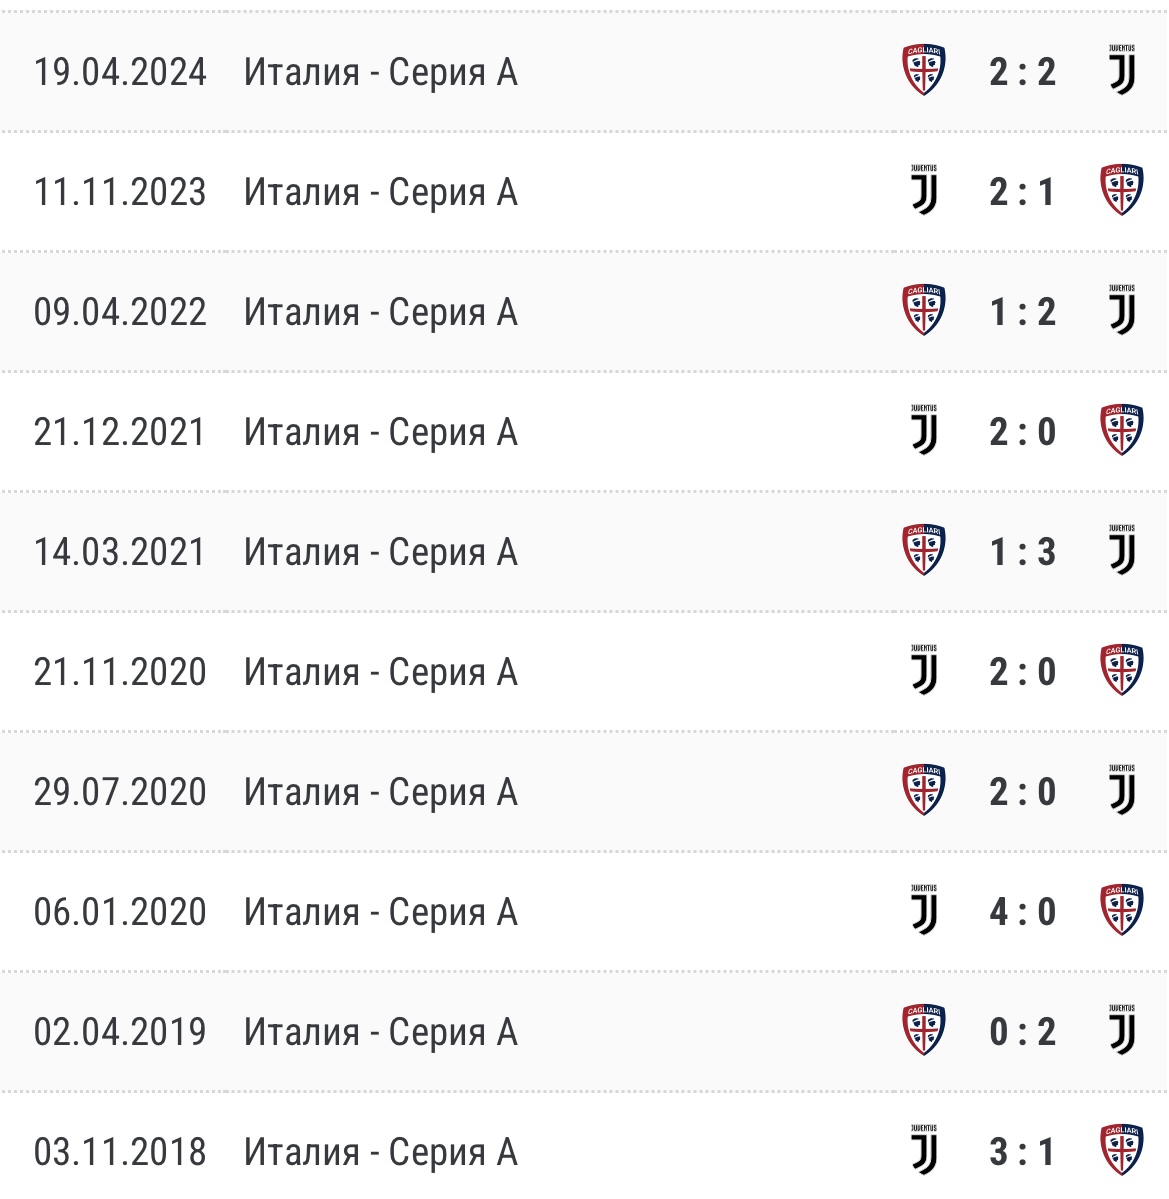This screenshot has width=1169, height=1199.
Task: Click Juventus logo in 02.04.2019 match
Action: point(1122,1031)
